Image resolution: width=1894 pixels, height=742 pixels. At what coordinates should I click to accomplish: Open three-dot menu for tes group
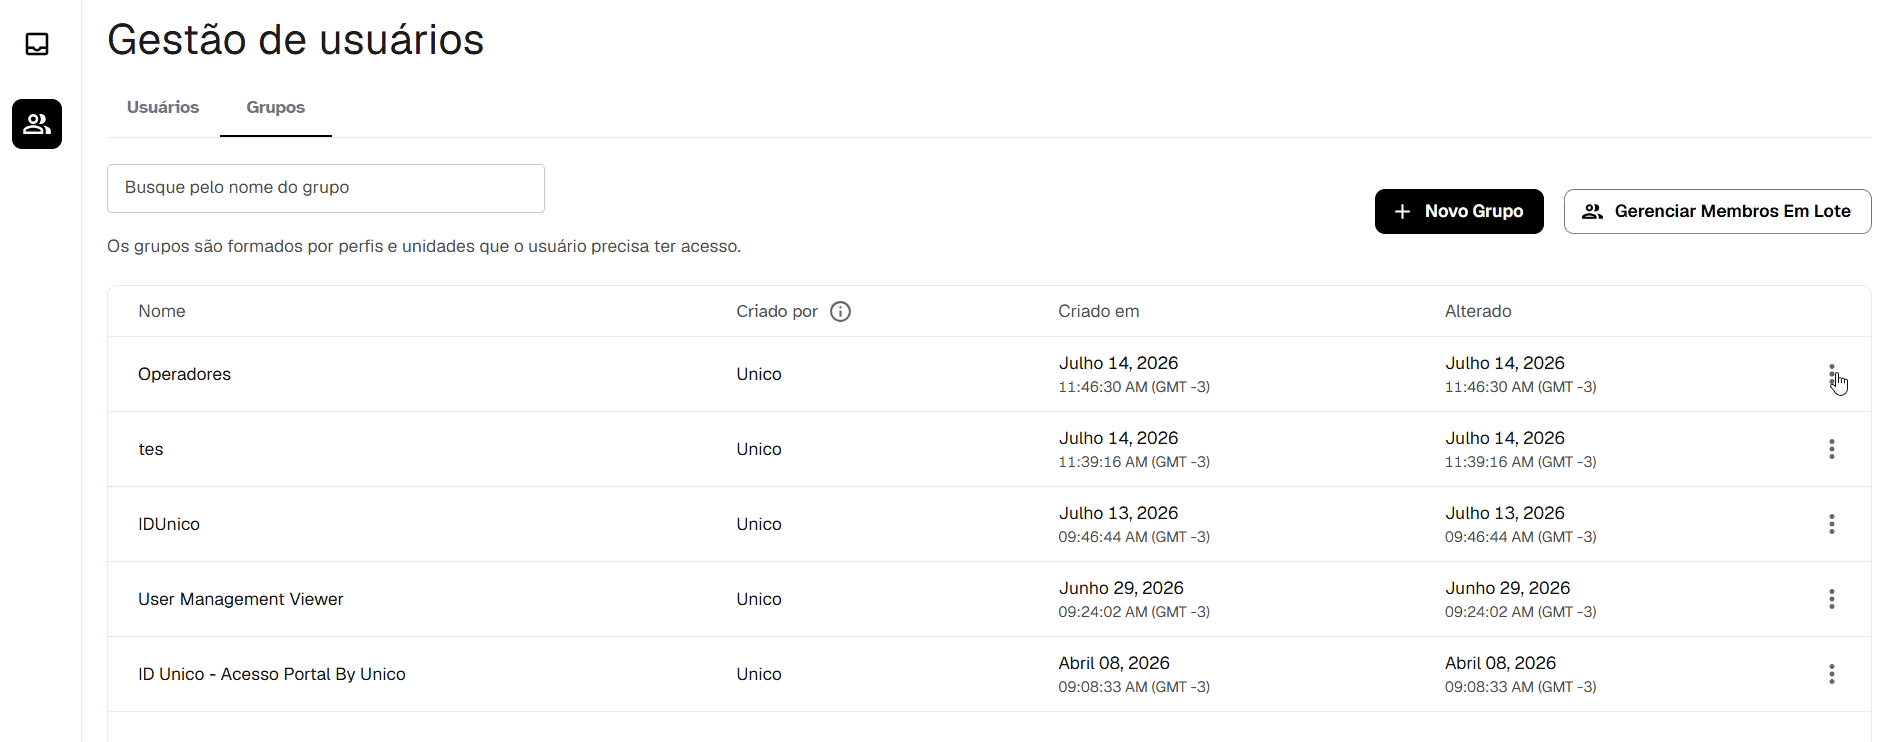click(x=1831, y=449)
